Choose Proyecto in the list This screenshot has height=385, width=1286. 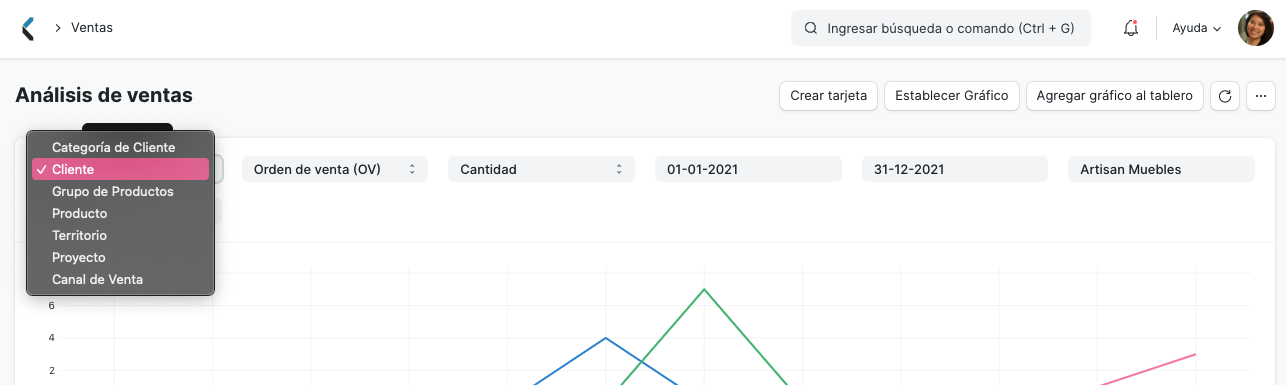(x=120, y=257)
